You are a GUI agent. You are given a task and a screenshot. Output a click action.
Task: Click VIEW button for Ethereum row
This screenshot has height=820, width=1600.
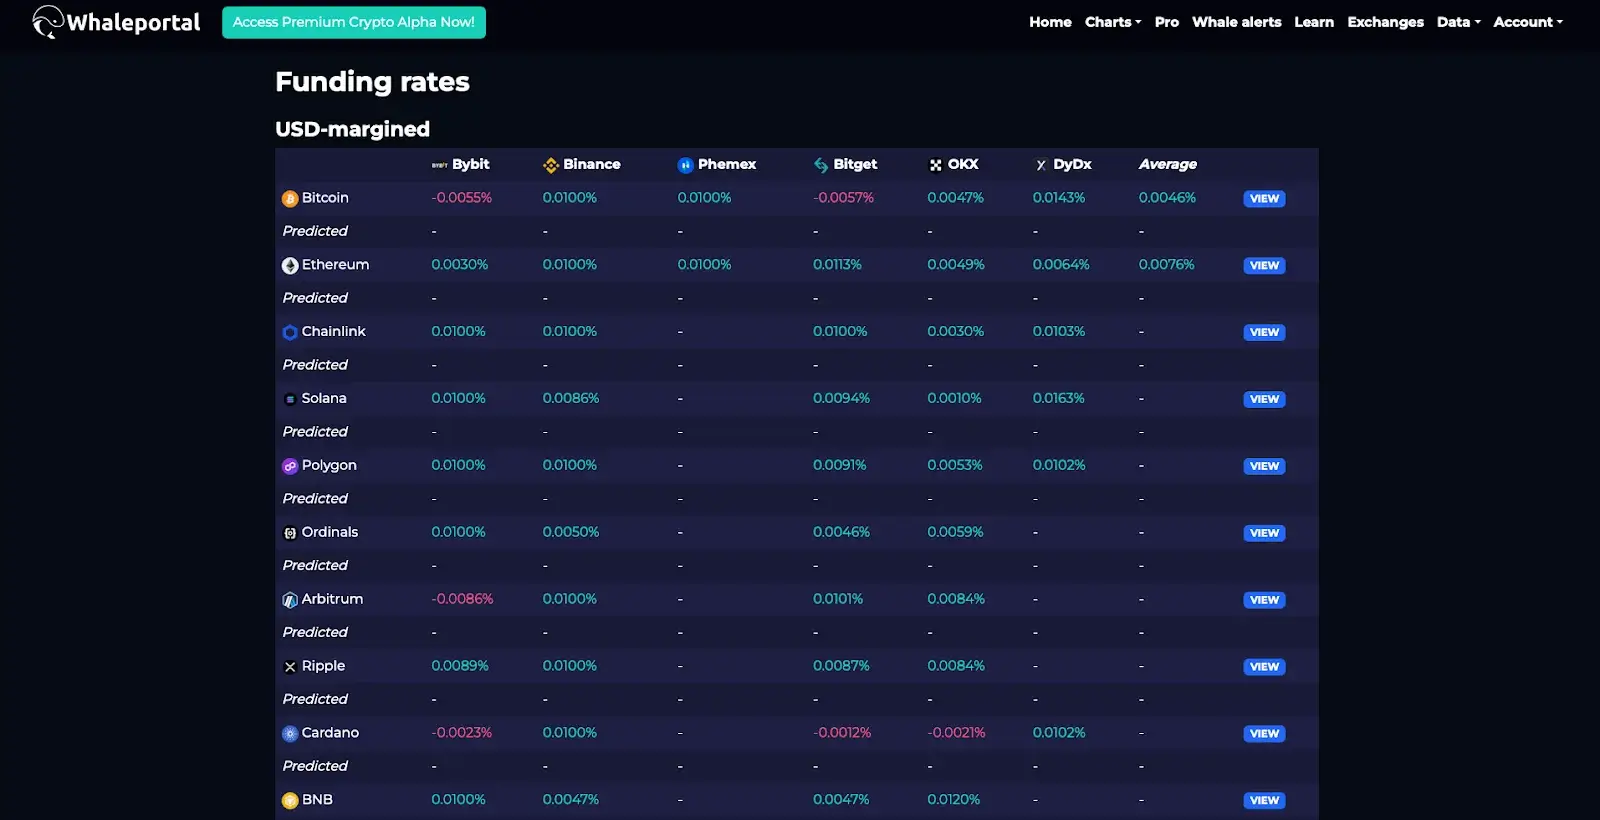click(1264, 266)
